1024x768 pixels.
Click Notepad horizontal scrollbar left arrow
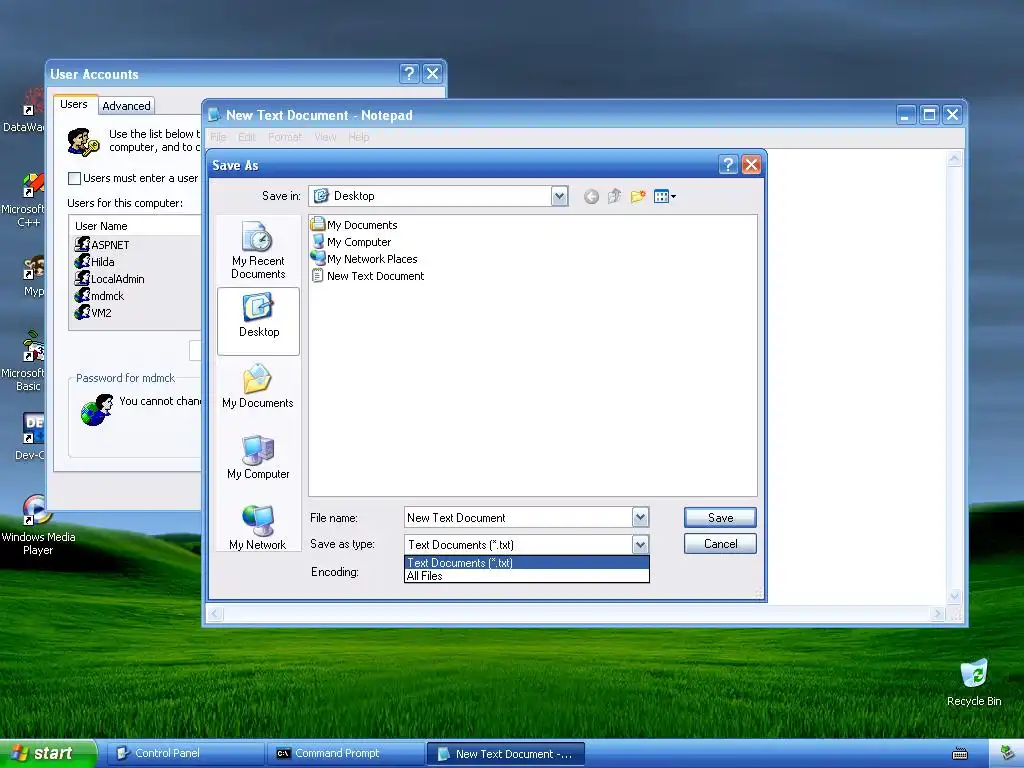(x=216, y=614)
